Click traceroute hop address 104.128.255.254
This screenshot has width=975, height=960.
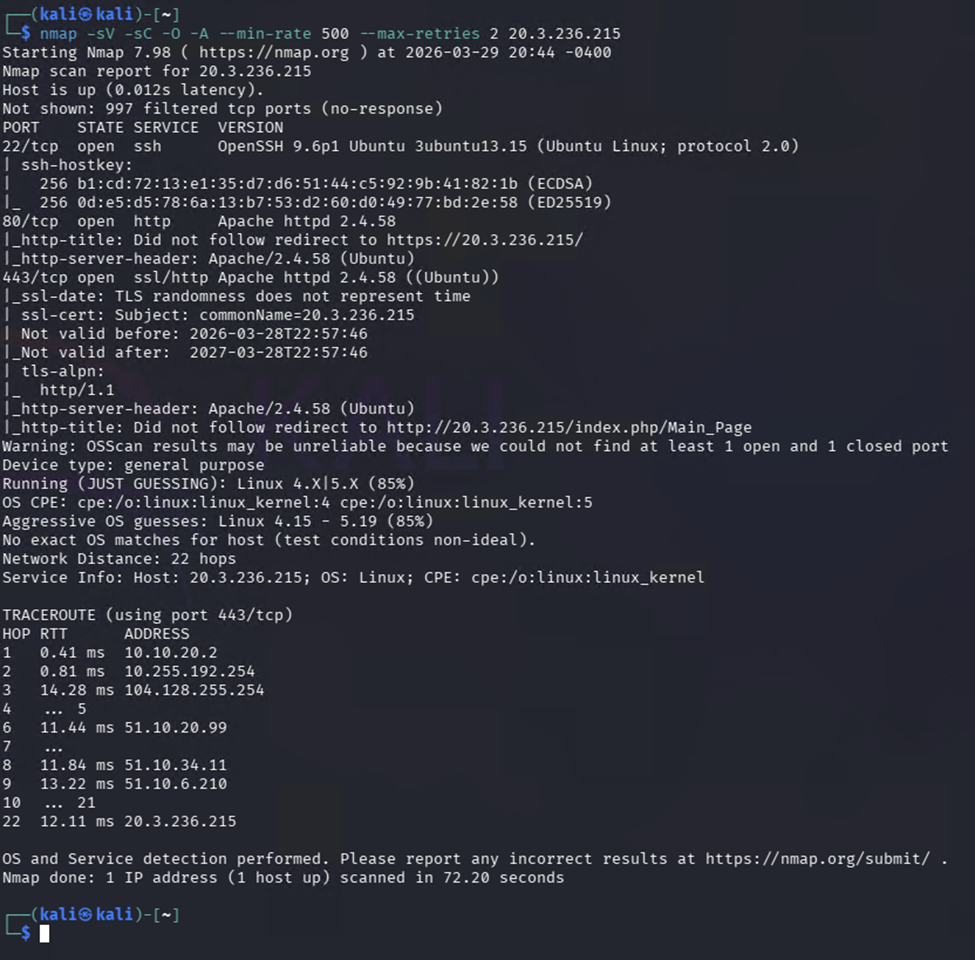194,690
